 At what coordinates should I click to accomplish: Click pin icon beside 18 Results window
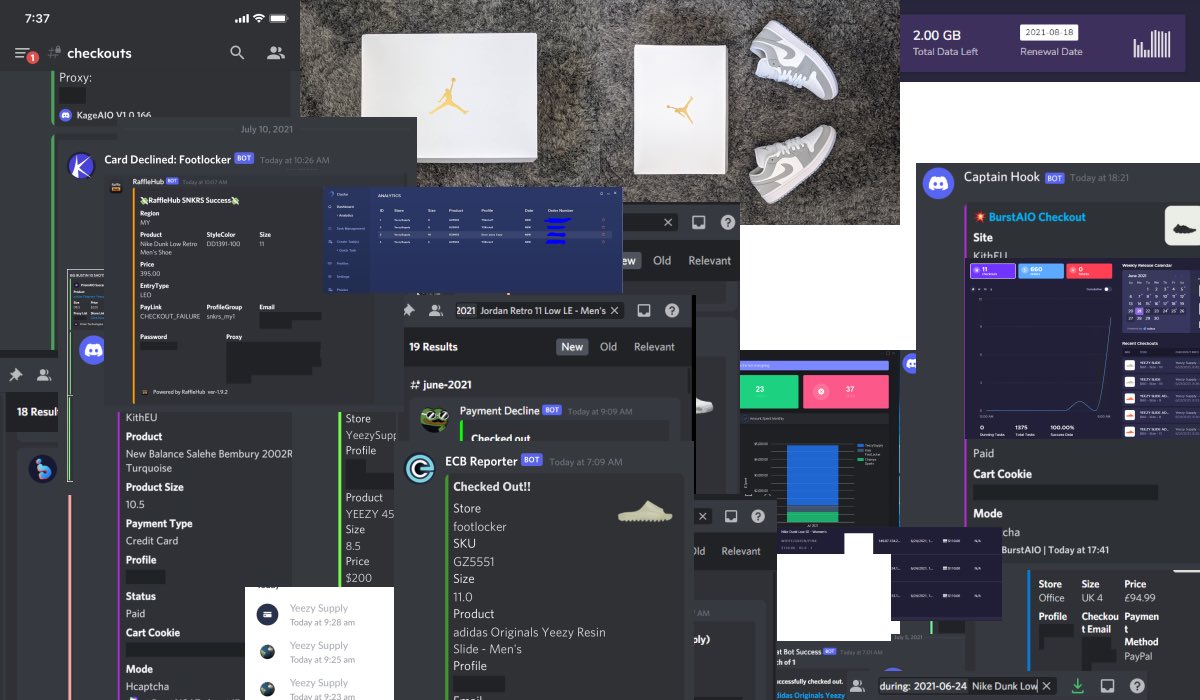coord(15,375)
